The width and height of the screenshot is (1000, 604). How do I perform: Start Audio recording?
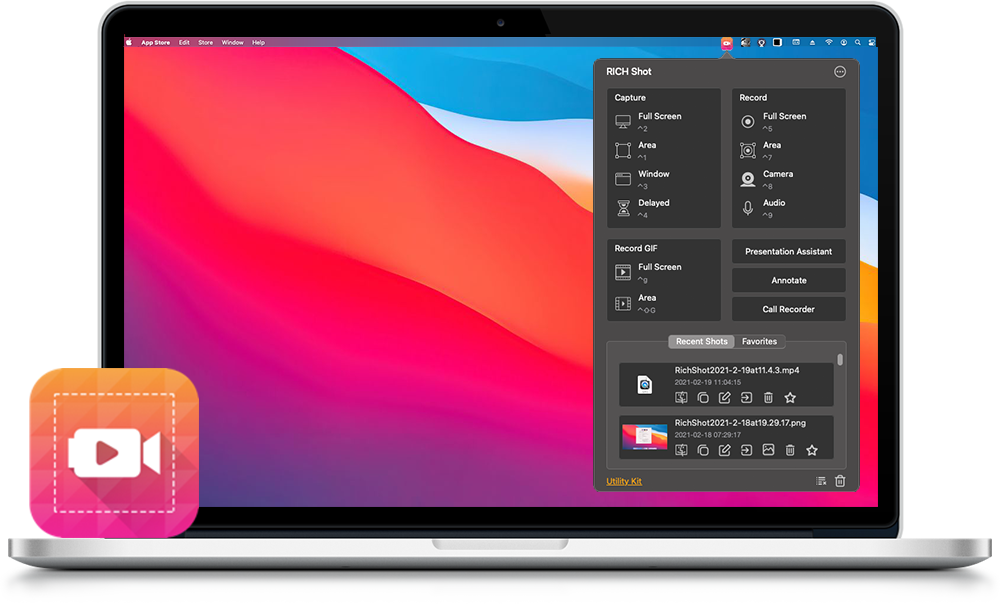(763, 208)
